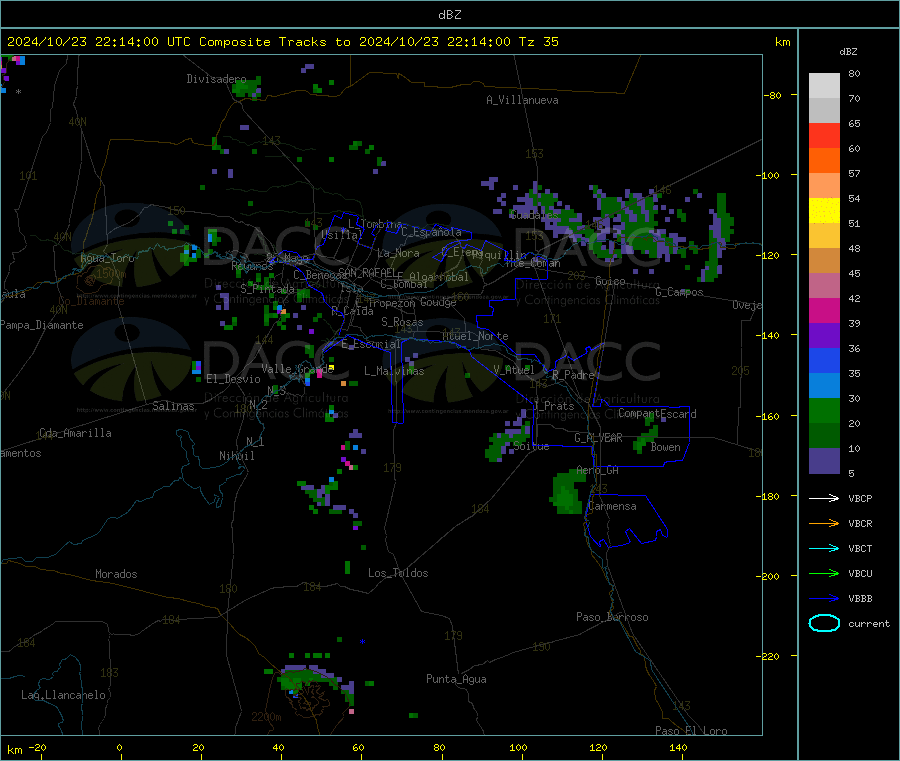900x761 pixels.
Task: Click the white VBCP arrow icon
Action: click(x=824, y=498)
